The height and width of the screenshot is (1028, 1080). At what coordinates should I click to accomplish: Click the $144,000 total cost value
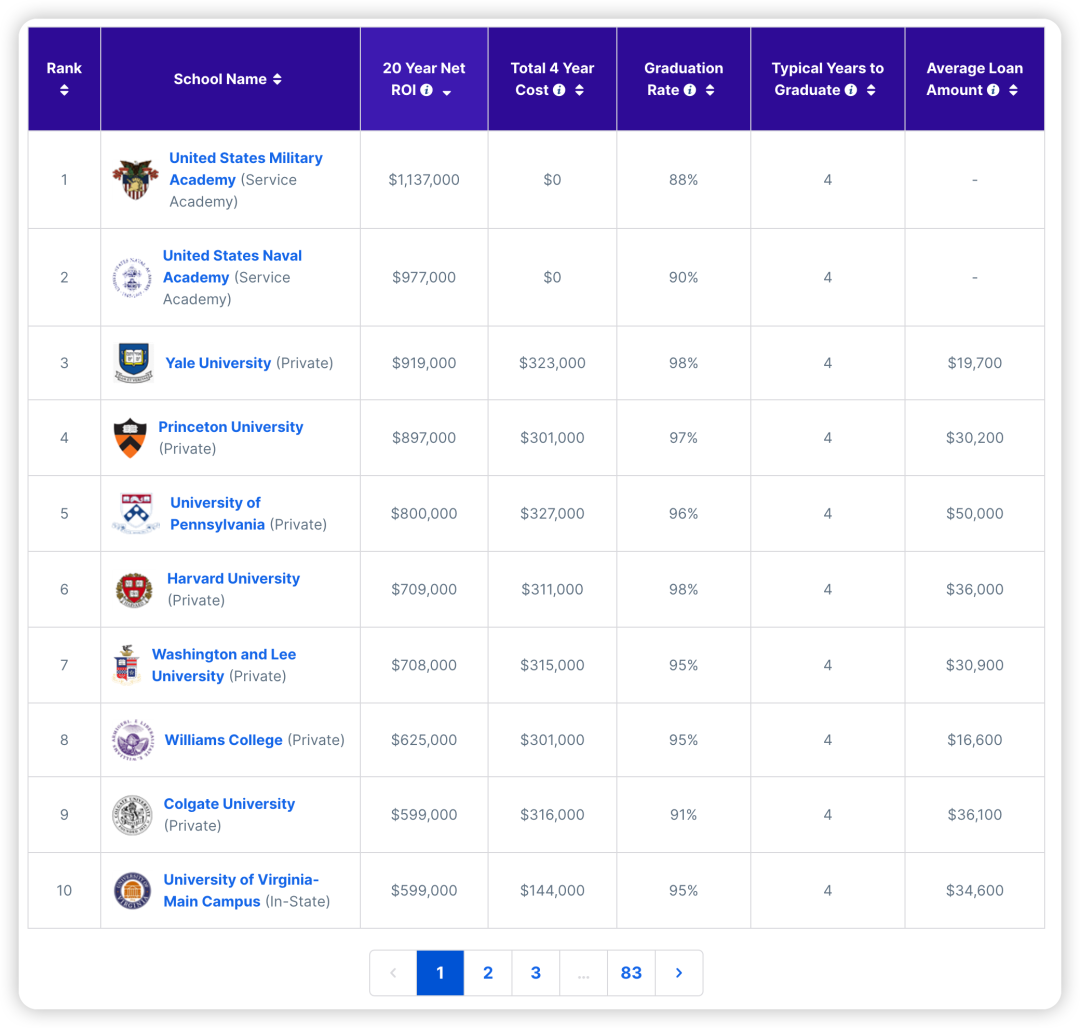(x=552, y=890)
